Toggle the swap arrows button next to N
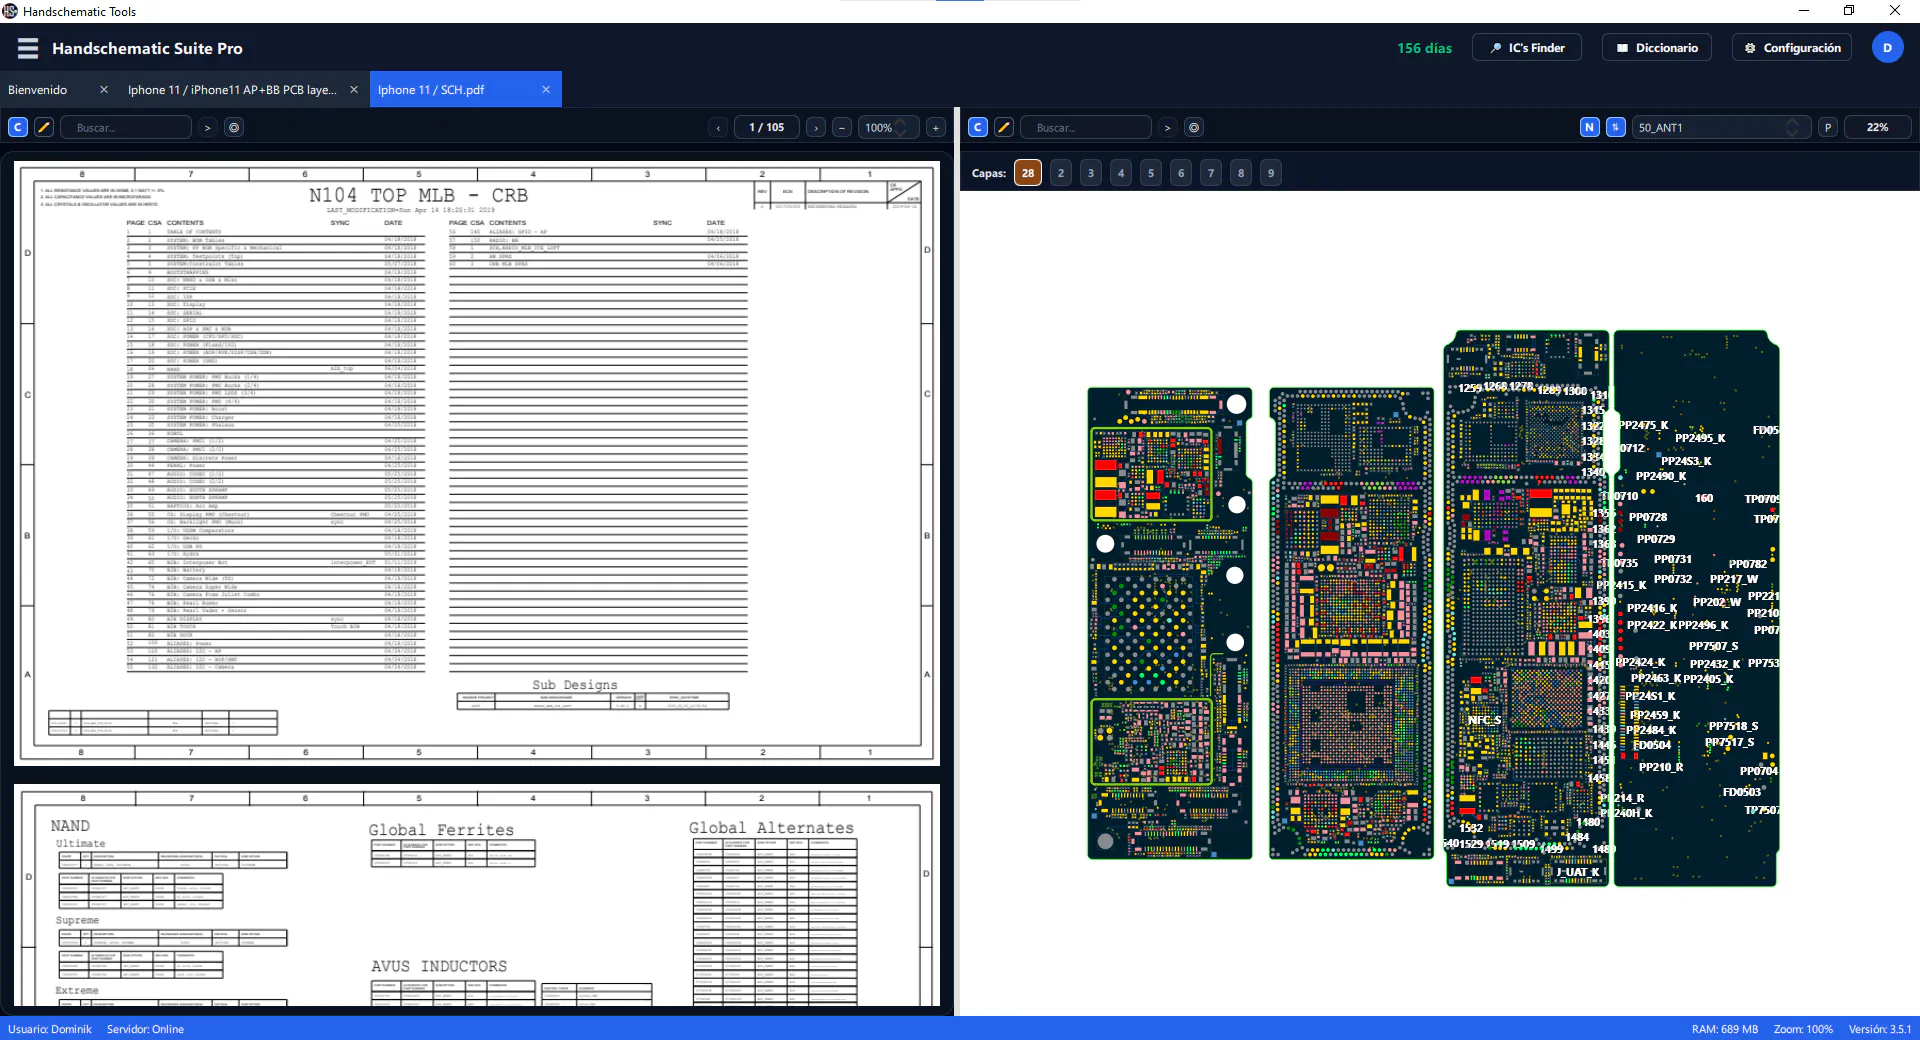This screenshot has width=1920, height=1040. pyautogui.click(x=1616, y=127)
